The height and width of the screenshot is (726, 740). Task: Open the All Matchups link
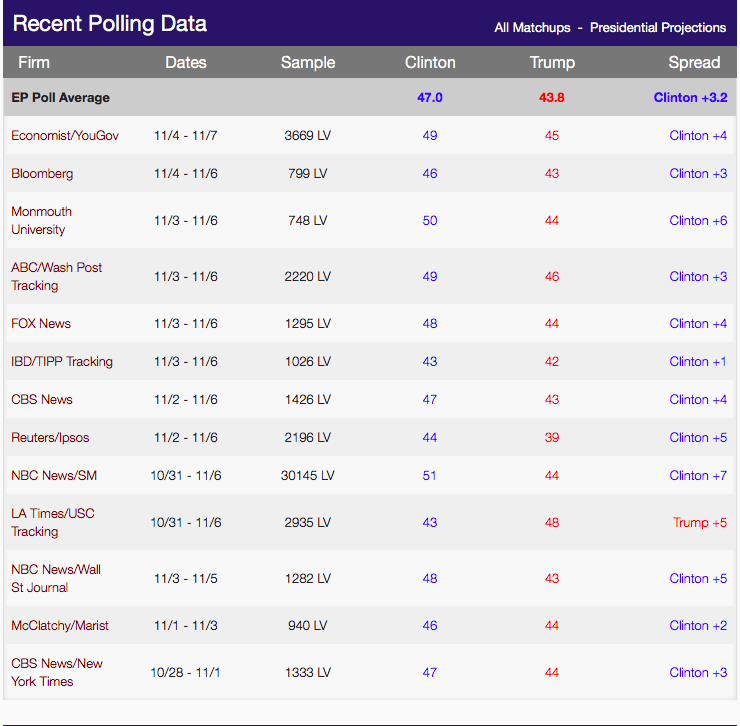(532, 28)
